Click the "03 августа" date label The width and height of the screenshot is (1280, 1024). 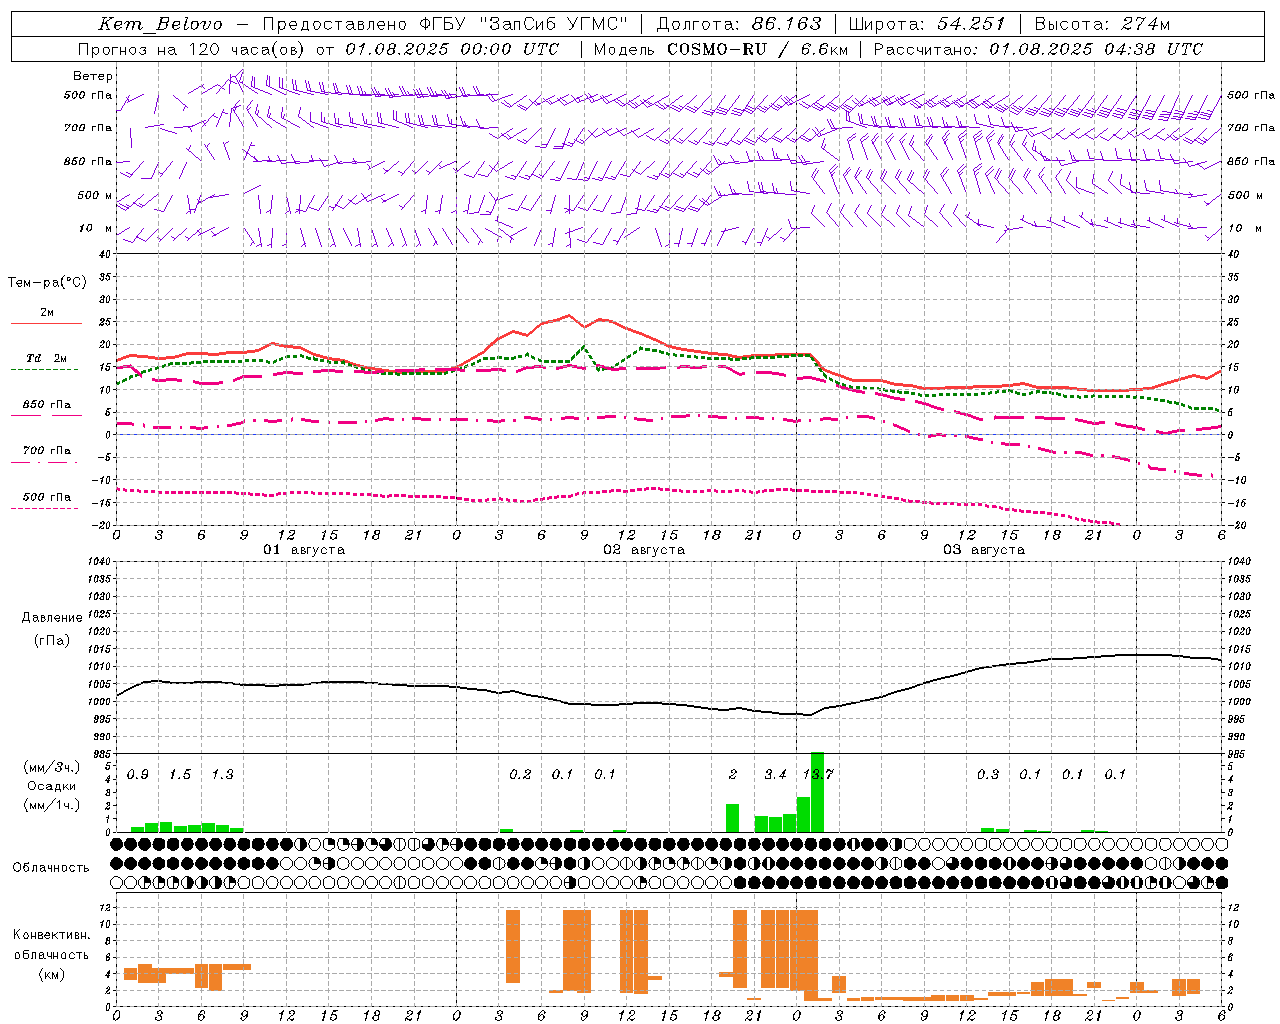[984, 550]
